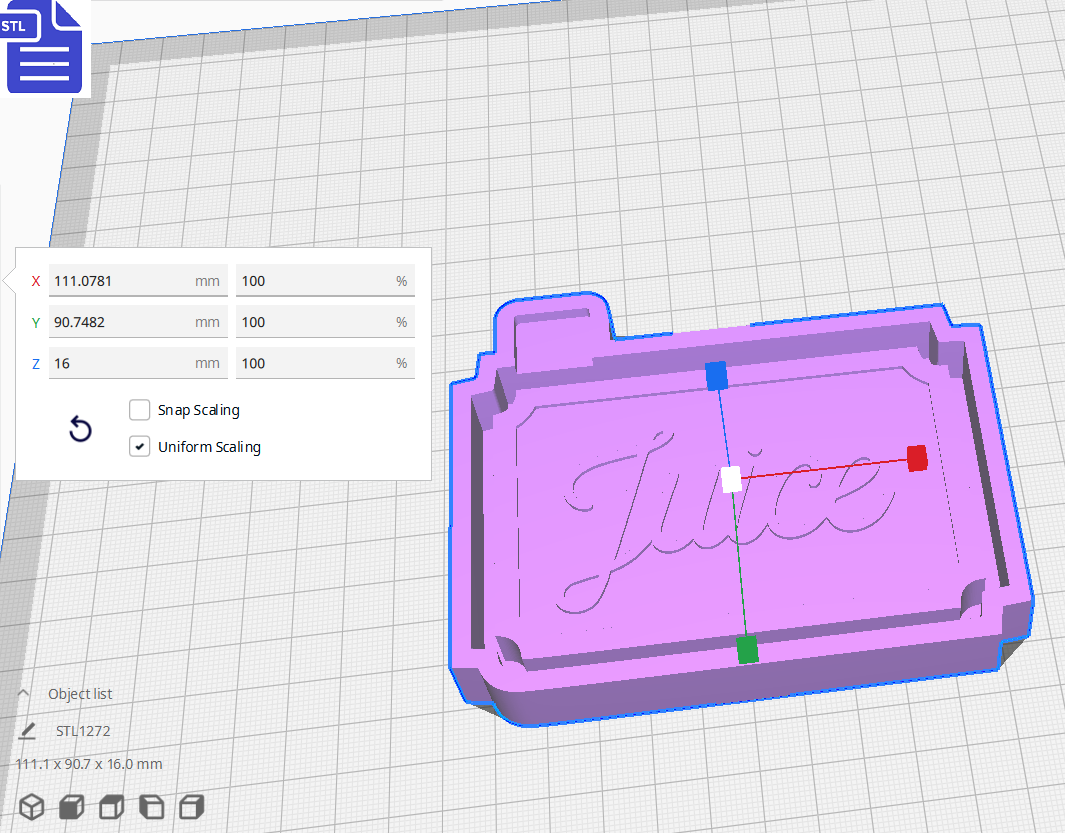Image resolution: width=1065 pixels, height=833 pixels.
Task: Click the STL file icon in top-left corner
Action: (x=44, y=47)
